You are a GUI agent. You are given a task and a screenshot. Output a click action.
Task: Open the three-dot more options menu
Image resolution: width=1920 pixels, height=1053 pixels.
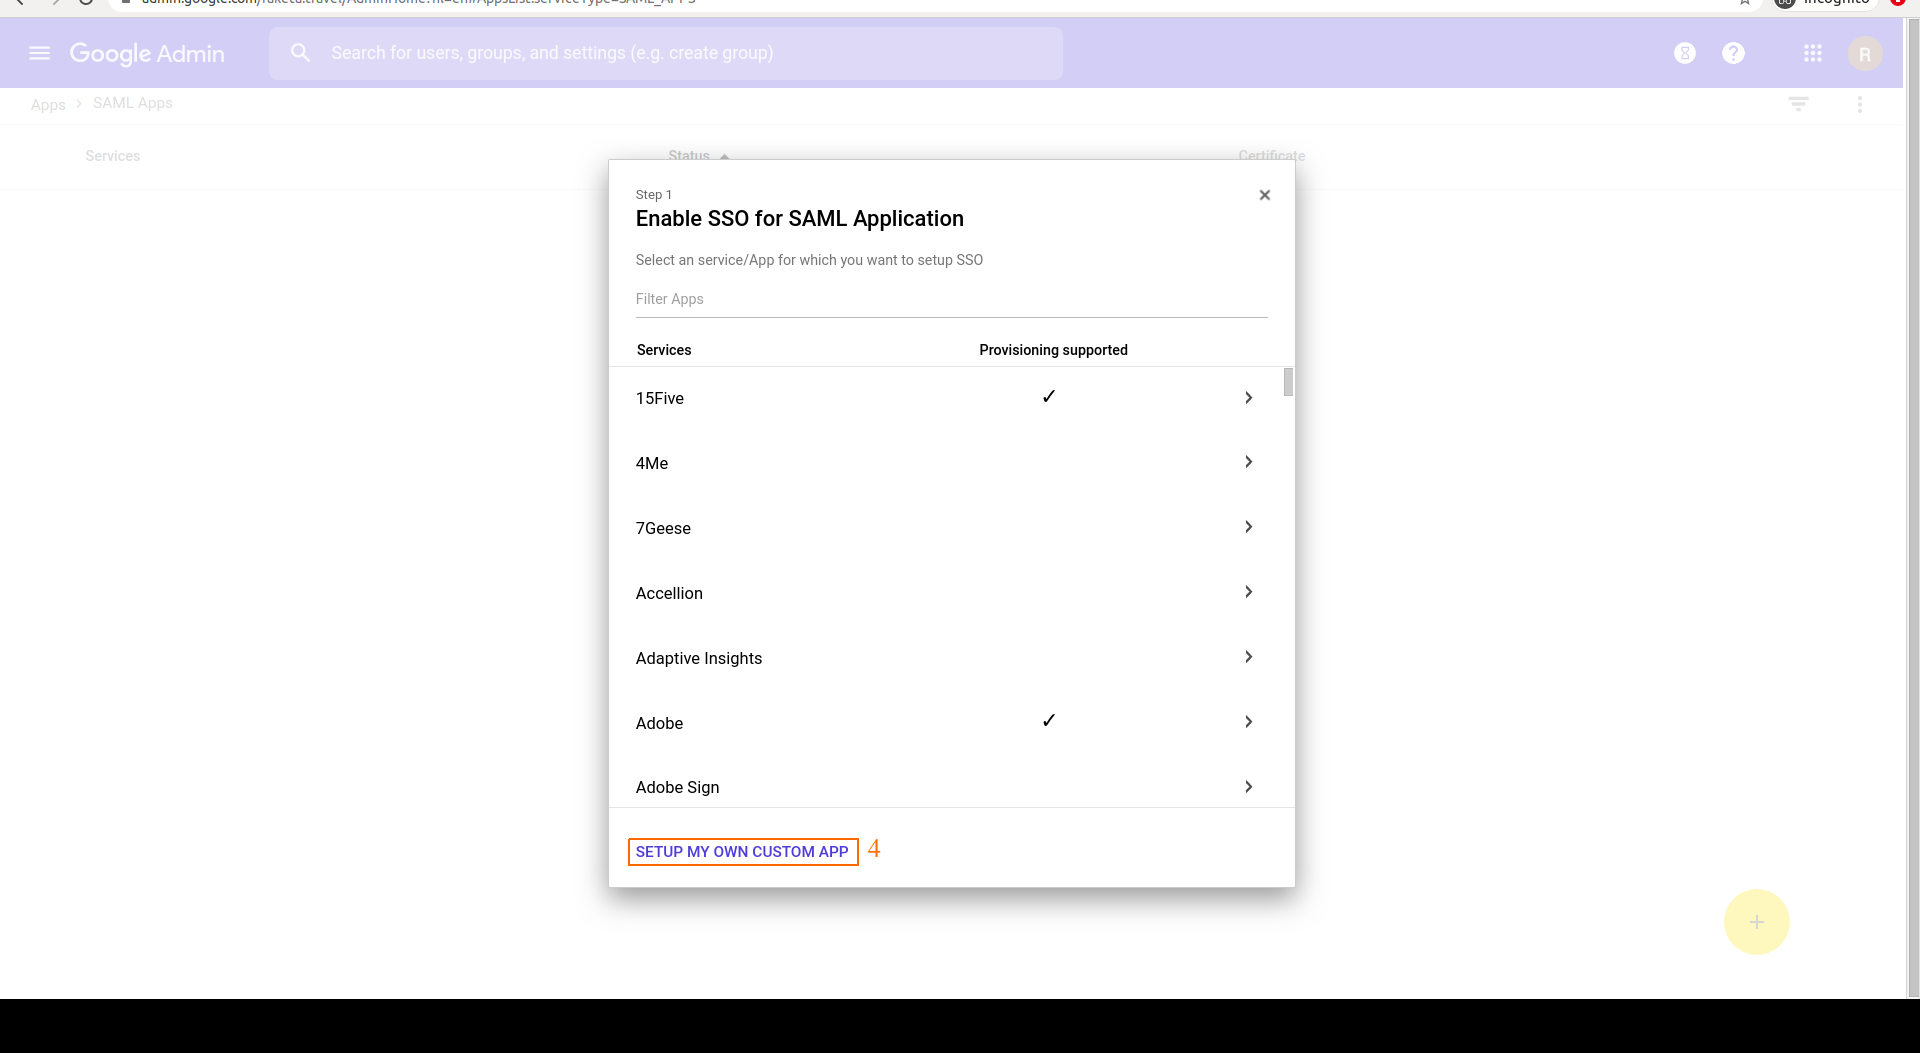coord(1860,104)
